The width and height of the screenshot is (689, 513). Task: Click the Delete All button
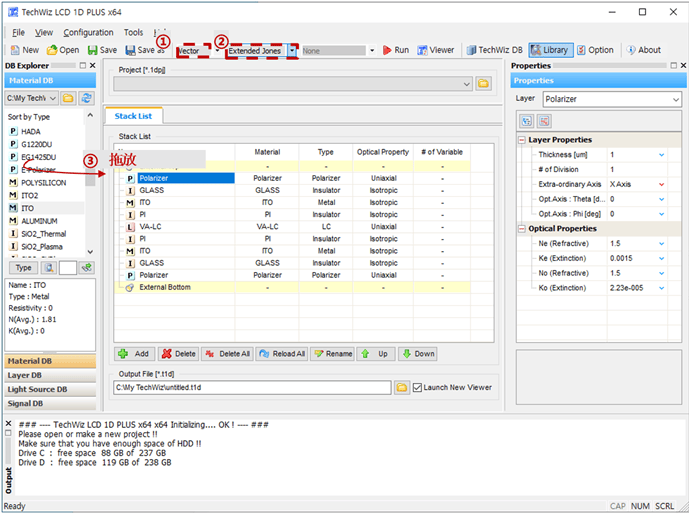[228, 354]
